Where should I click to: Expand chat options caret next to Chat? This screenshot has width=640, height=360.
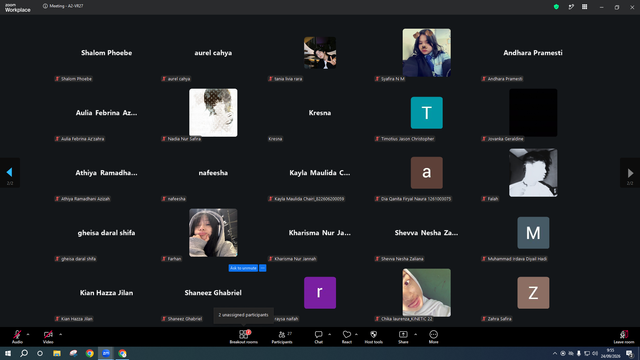pos(329,334)
